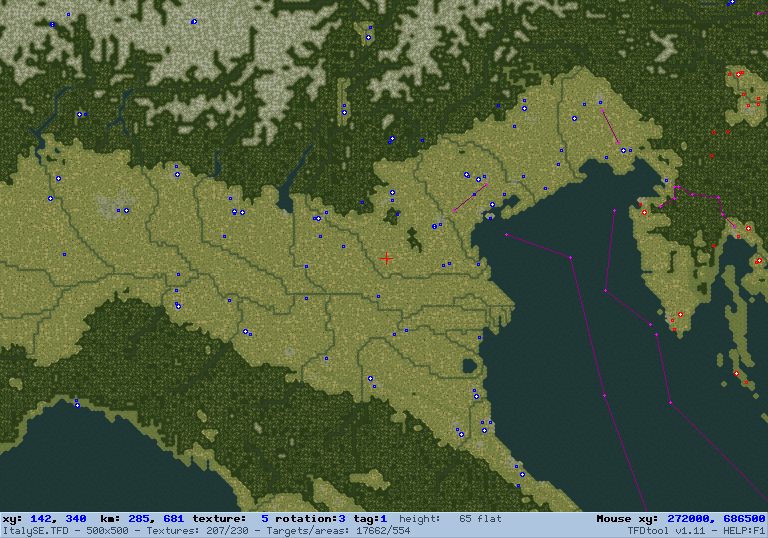Screen dimensions: 768x538
Task: Click the 'texture: 5' status value
Action: [230, 519]
